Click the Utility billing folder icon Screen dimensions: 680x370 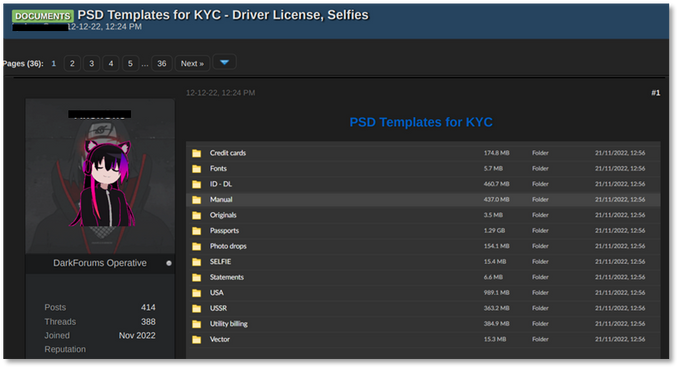197,324
